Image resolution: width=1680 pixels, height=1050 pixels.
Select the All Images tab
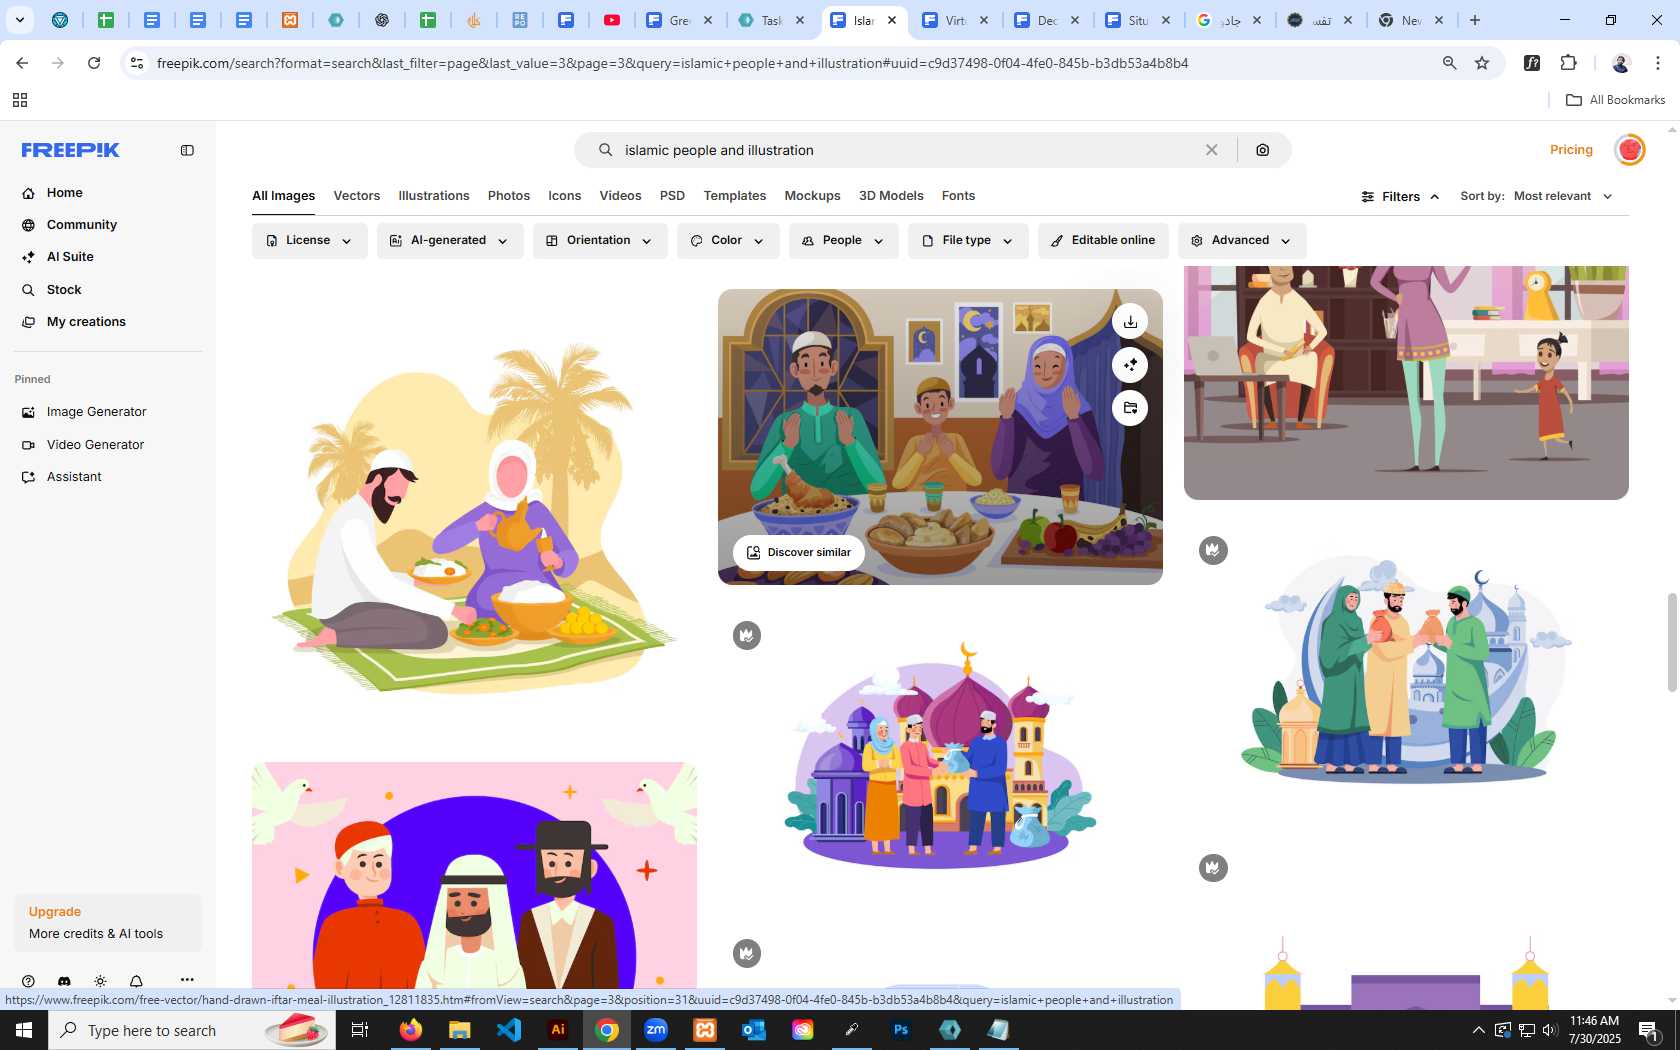pos(283,196)
